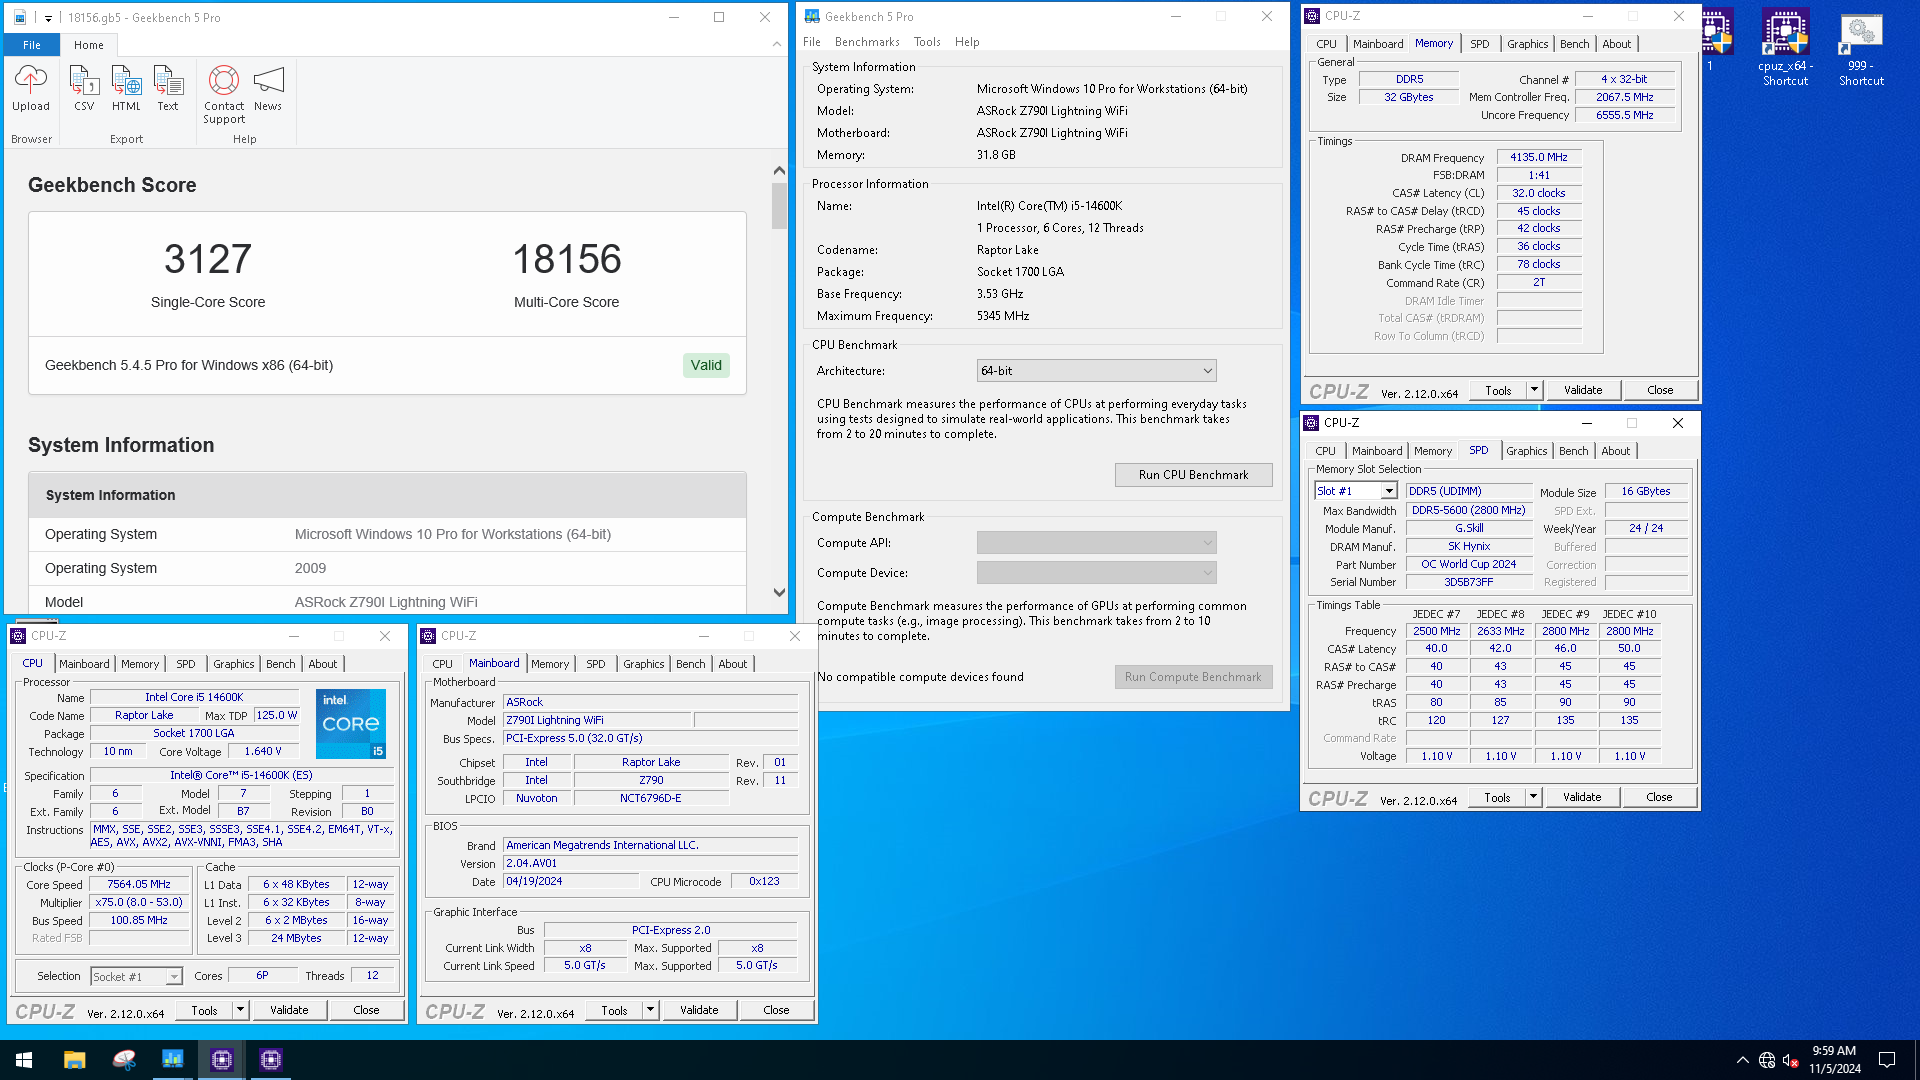
Task: Click the Upload icon in Geekbench ribbon
Action: [31, 89]
